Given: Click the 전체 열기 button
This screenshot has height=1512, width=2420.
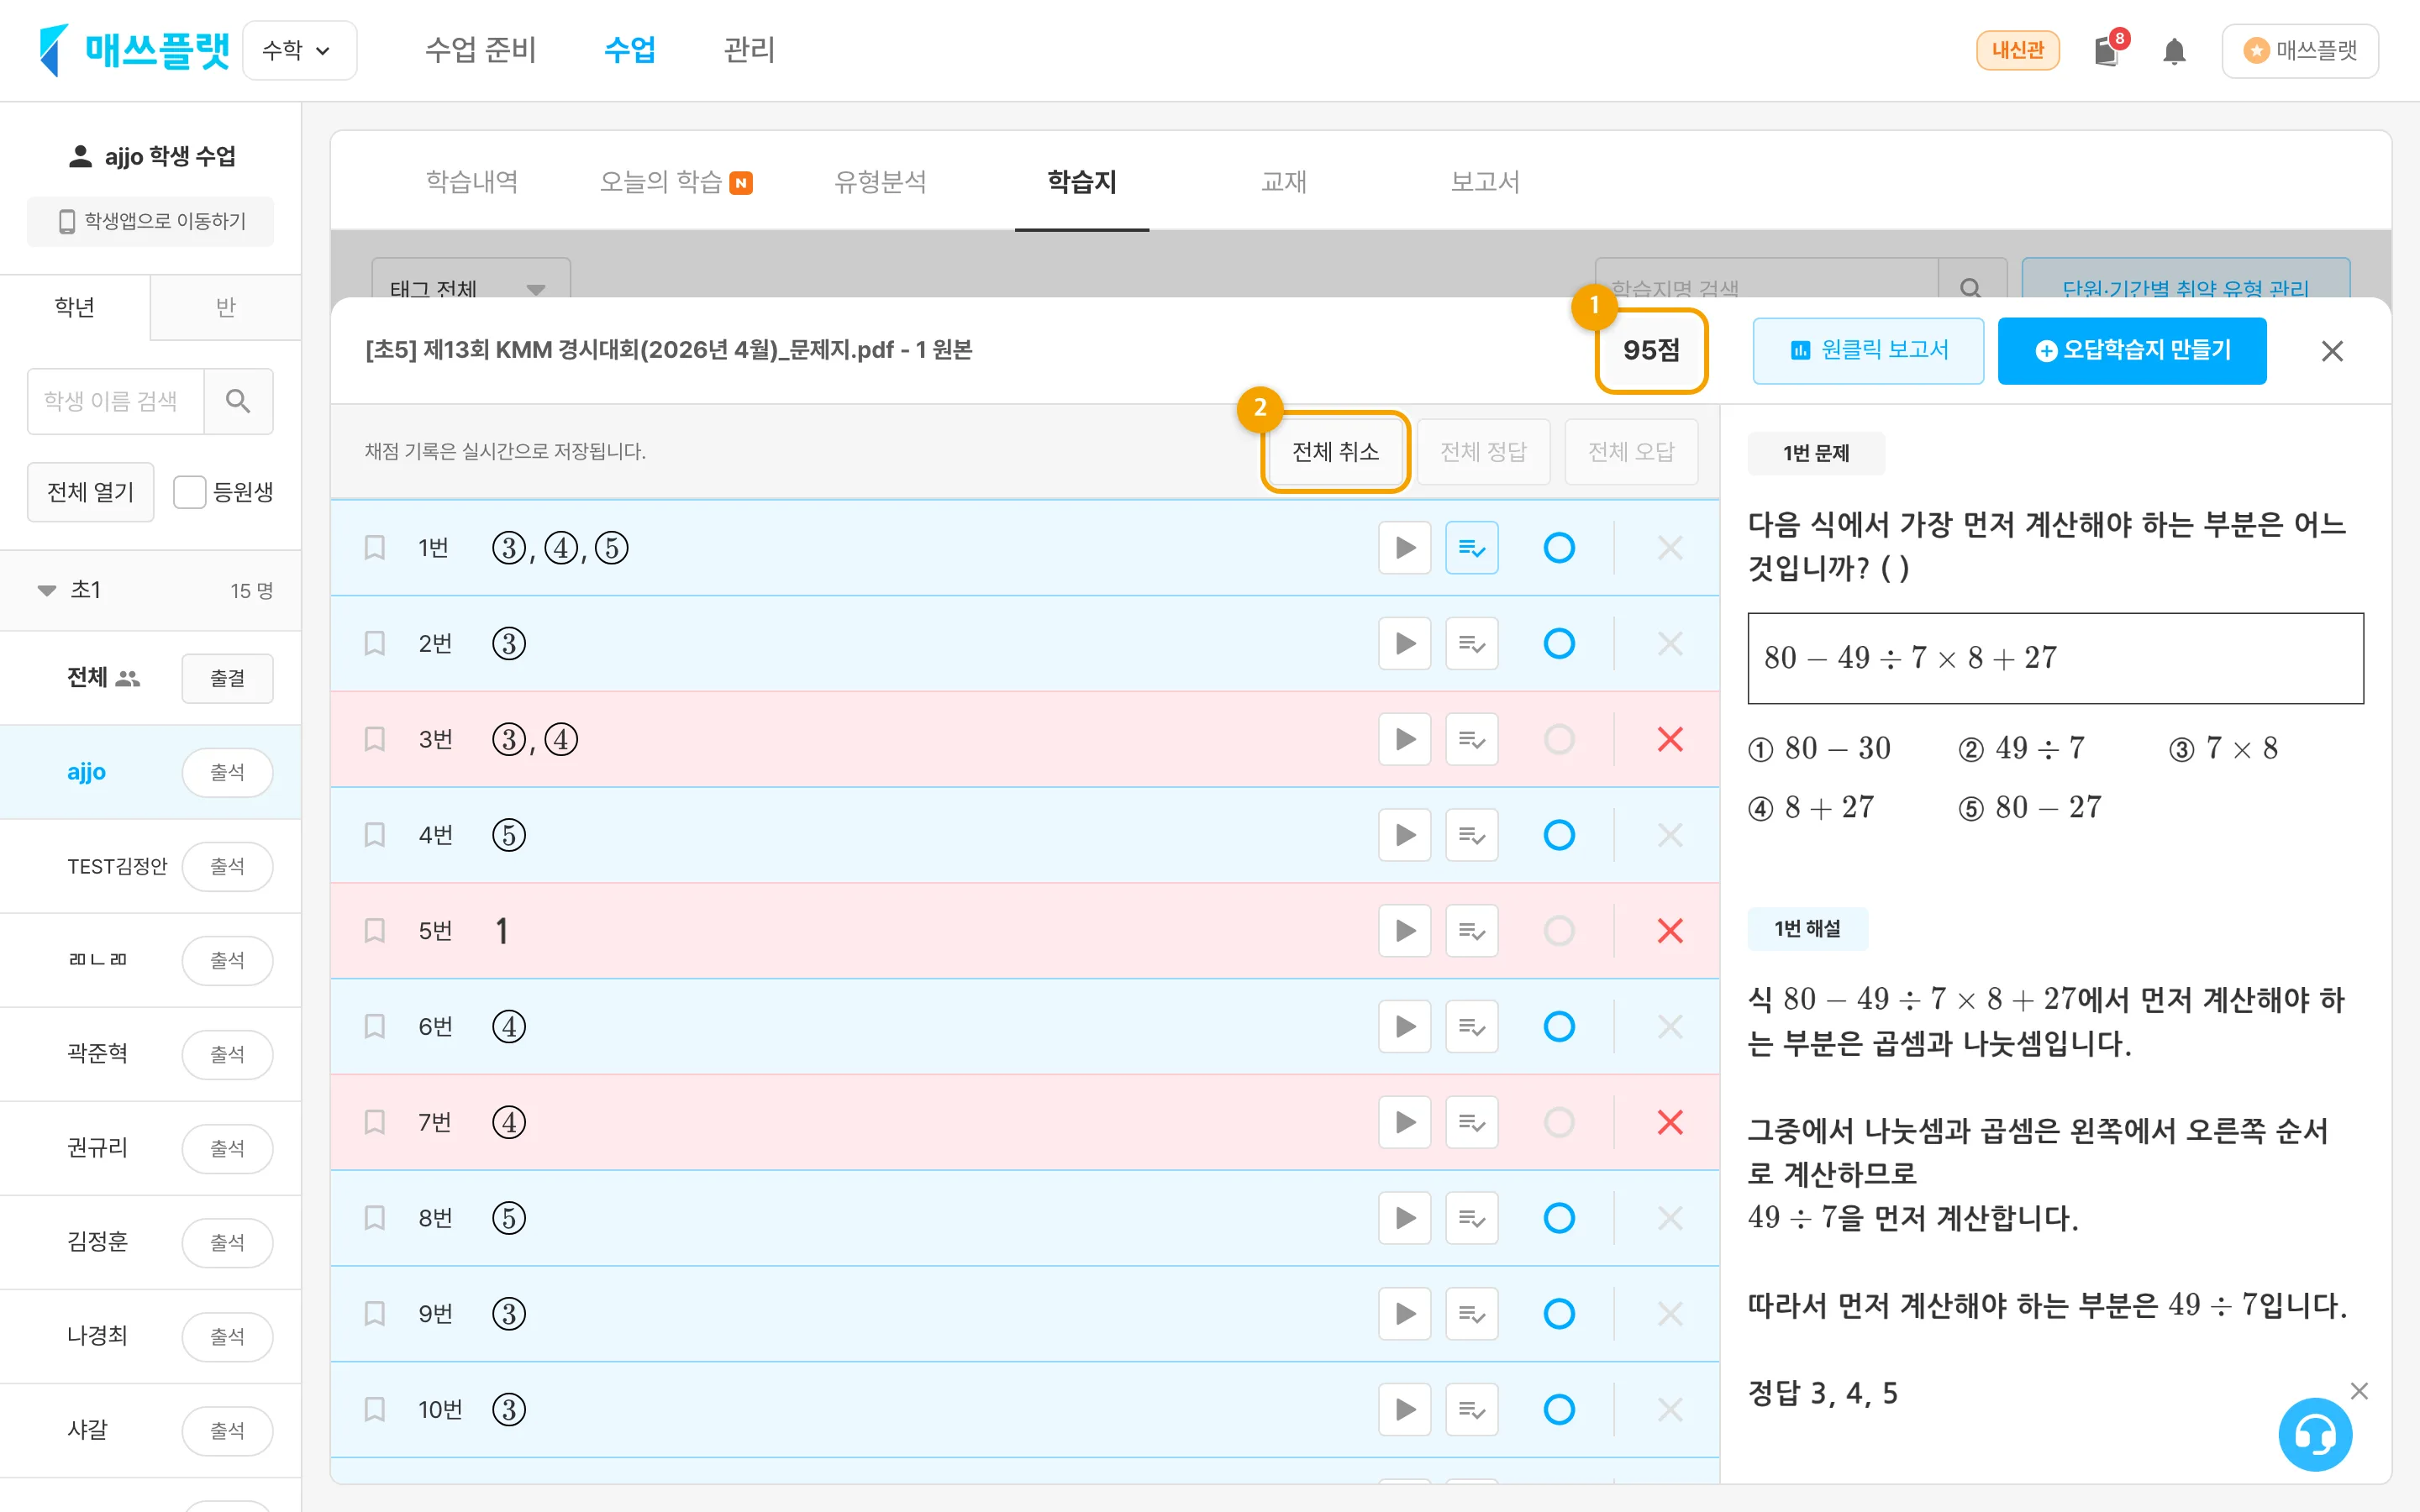Looking at the screenshot, I should (x=90, y=492).
